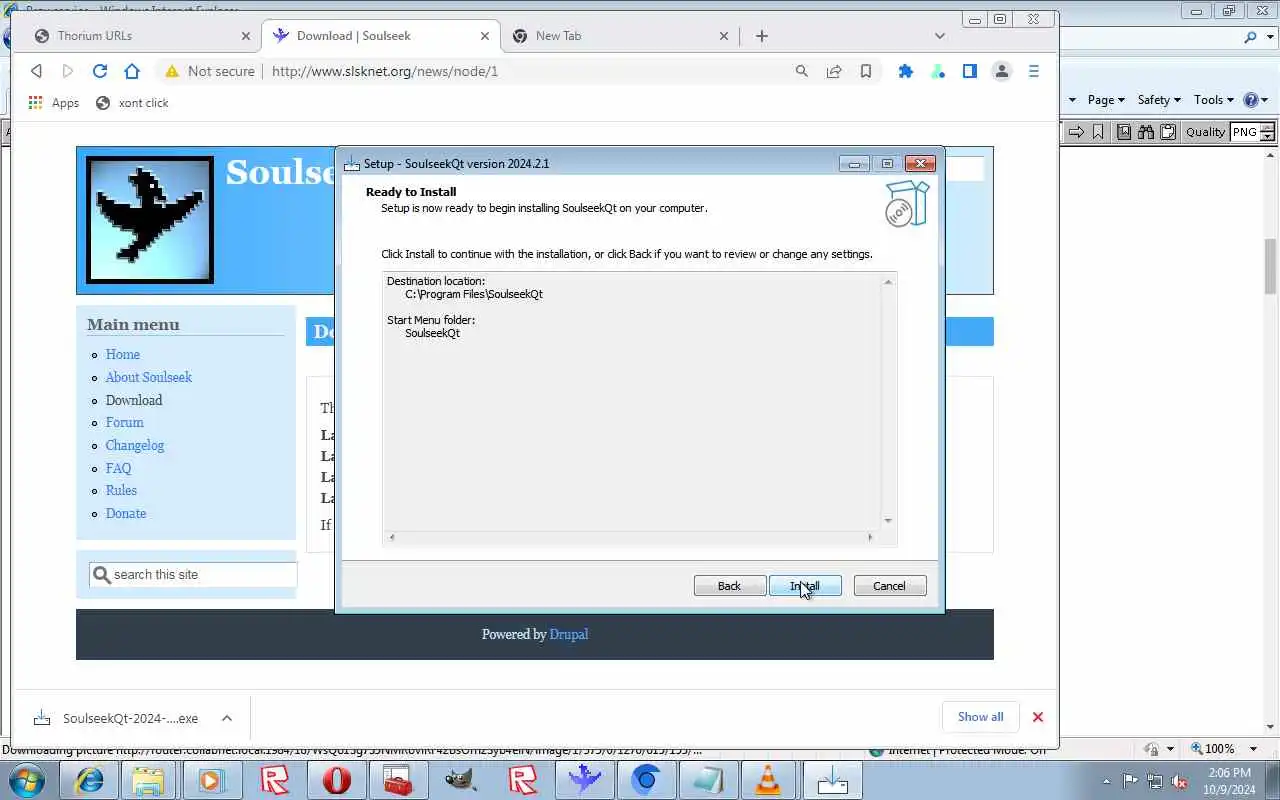The height and width of the screenshot is (800, 1280).
Task: Click the Drupal link in footer
Action: pyautogui.click(x=569, y=635)
